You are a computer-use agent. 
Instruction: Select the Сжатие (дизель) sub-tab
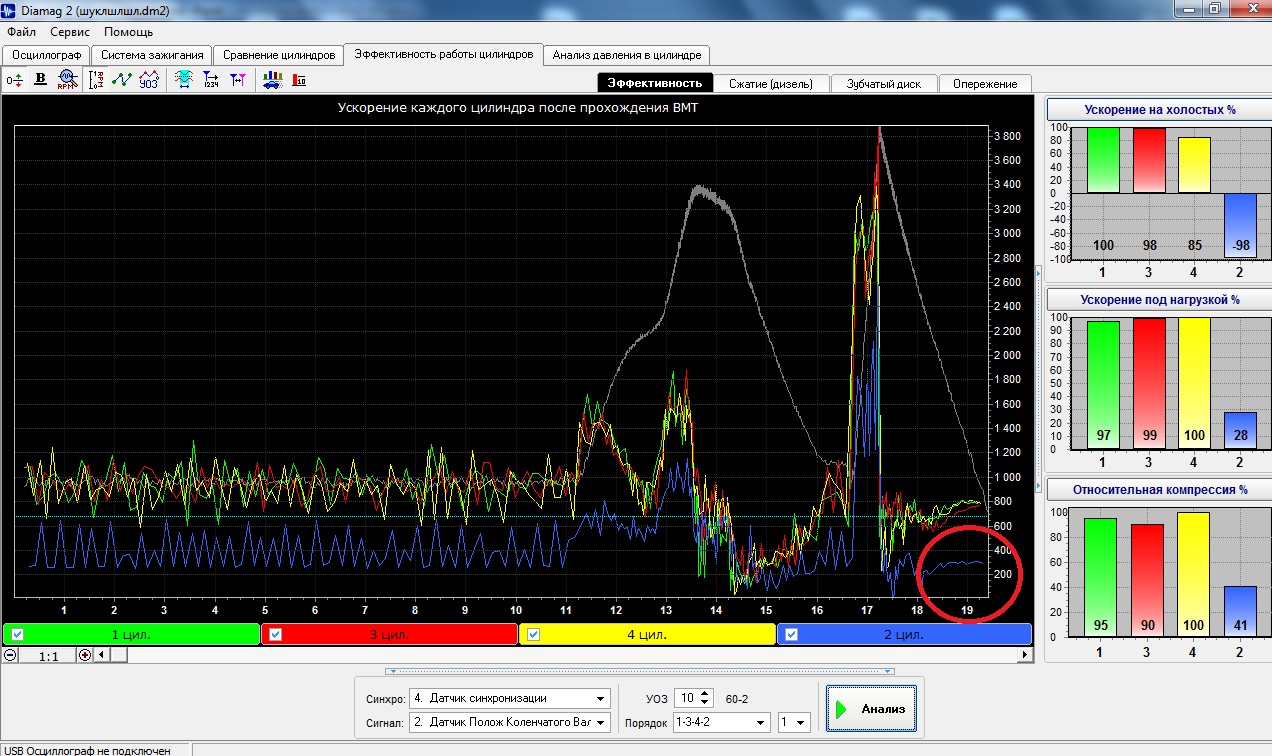click(772, 84)
